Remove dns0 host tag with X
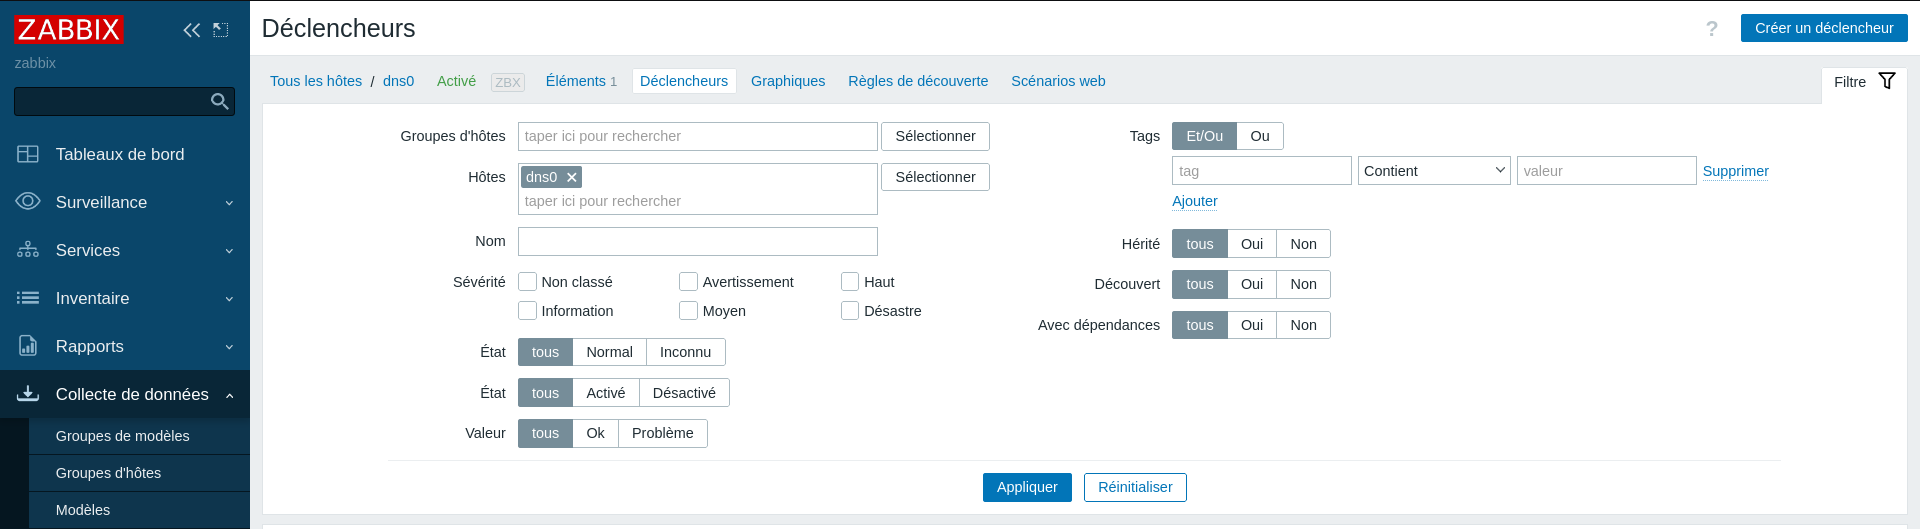The height and width of the screenshot is (529, 1920). 572,177
